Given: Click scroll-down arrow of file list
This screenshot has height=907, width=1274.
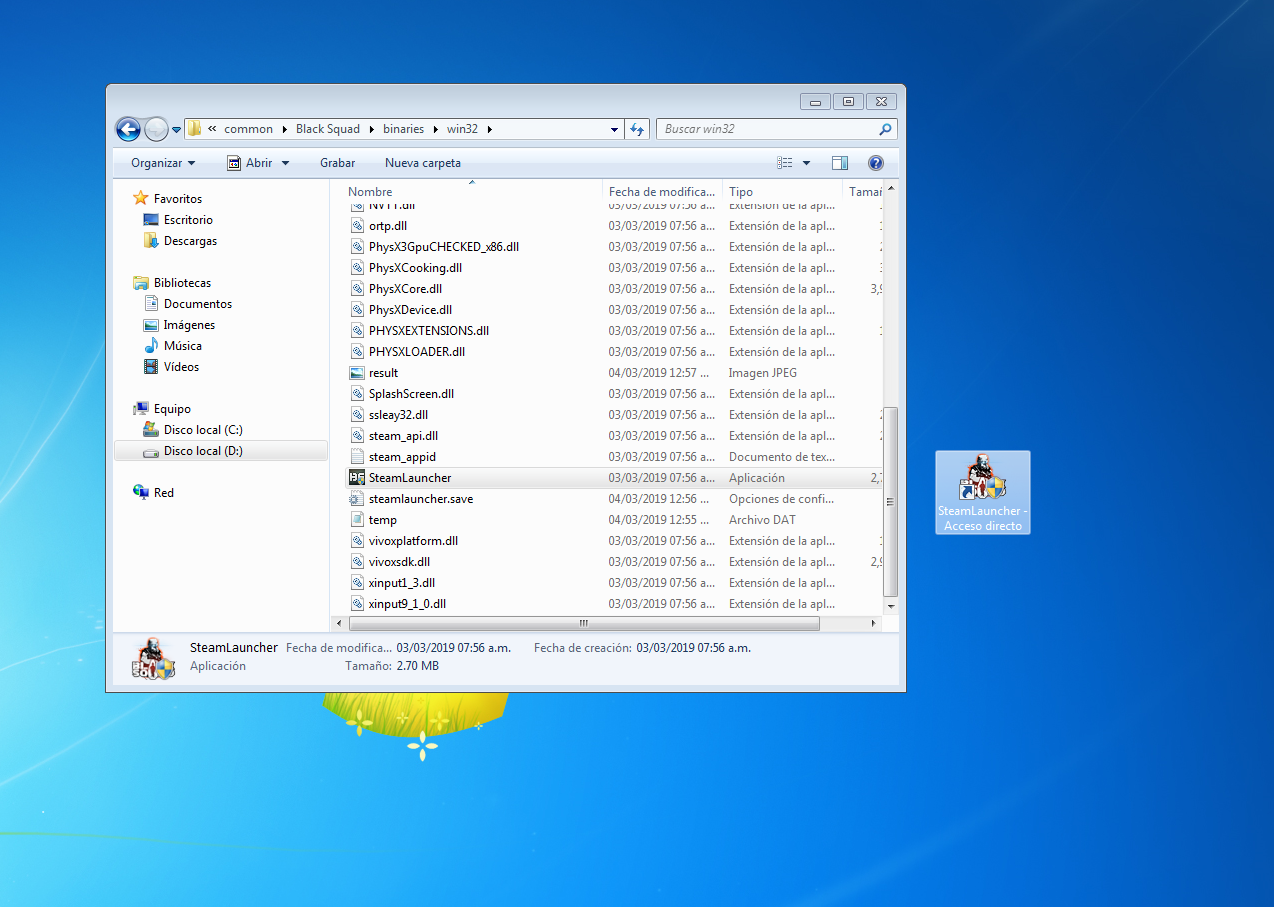Looking at the screenshot, I should coord(891,607).
